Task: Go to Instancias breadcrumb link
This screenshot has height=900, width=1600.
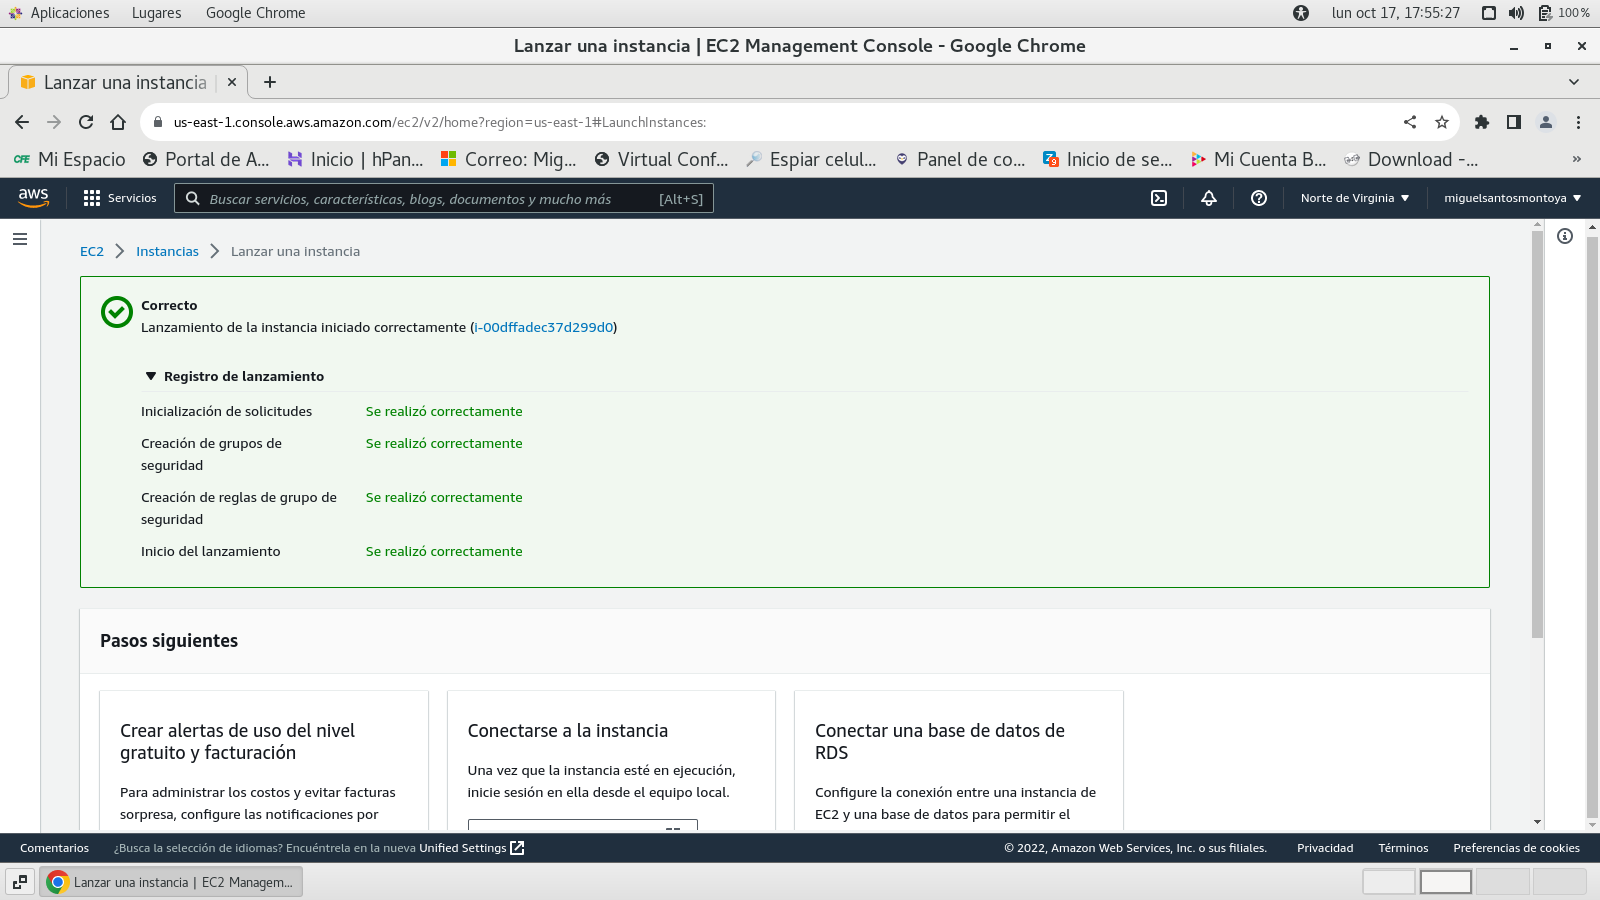Action: coord(167,251)
